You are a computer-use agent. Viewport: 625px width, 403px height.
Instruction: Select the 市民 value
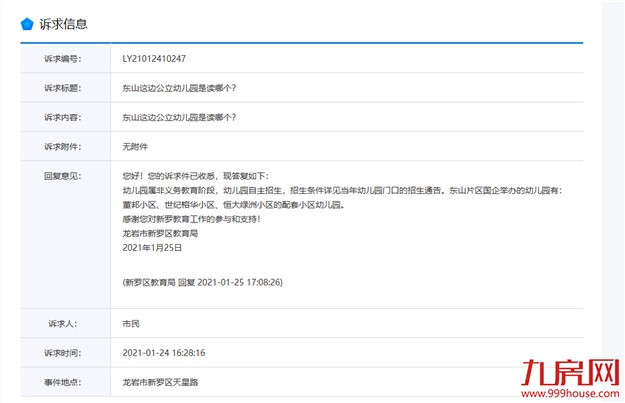[131, 324]
